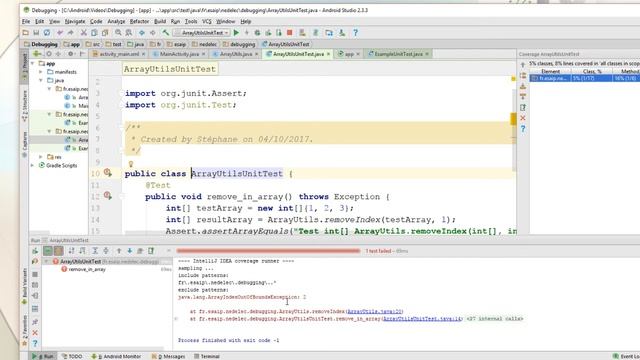
Task: Toggle the Structure side tool window tab
Action: coord(24,105)
